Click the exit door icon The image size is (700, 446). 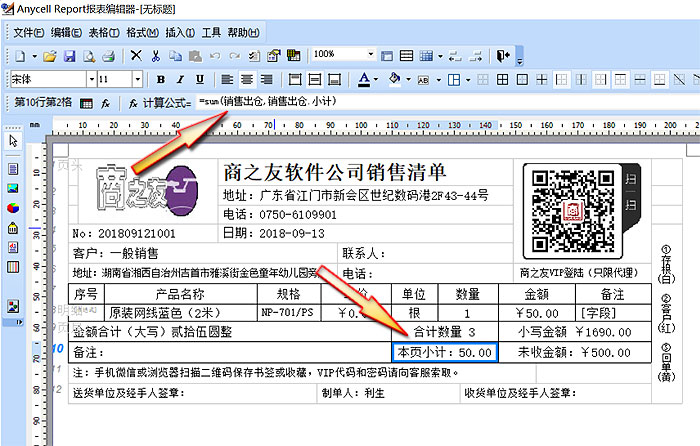[x=503, y=56]
